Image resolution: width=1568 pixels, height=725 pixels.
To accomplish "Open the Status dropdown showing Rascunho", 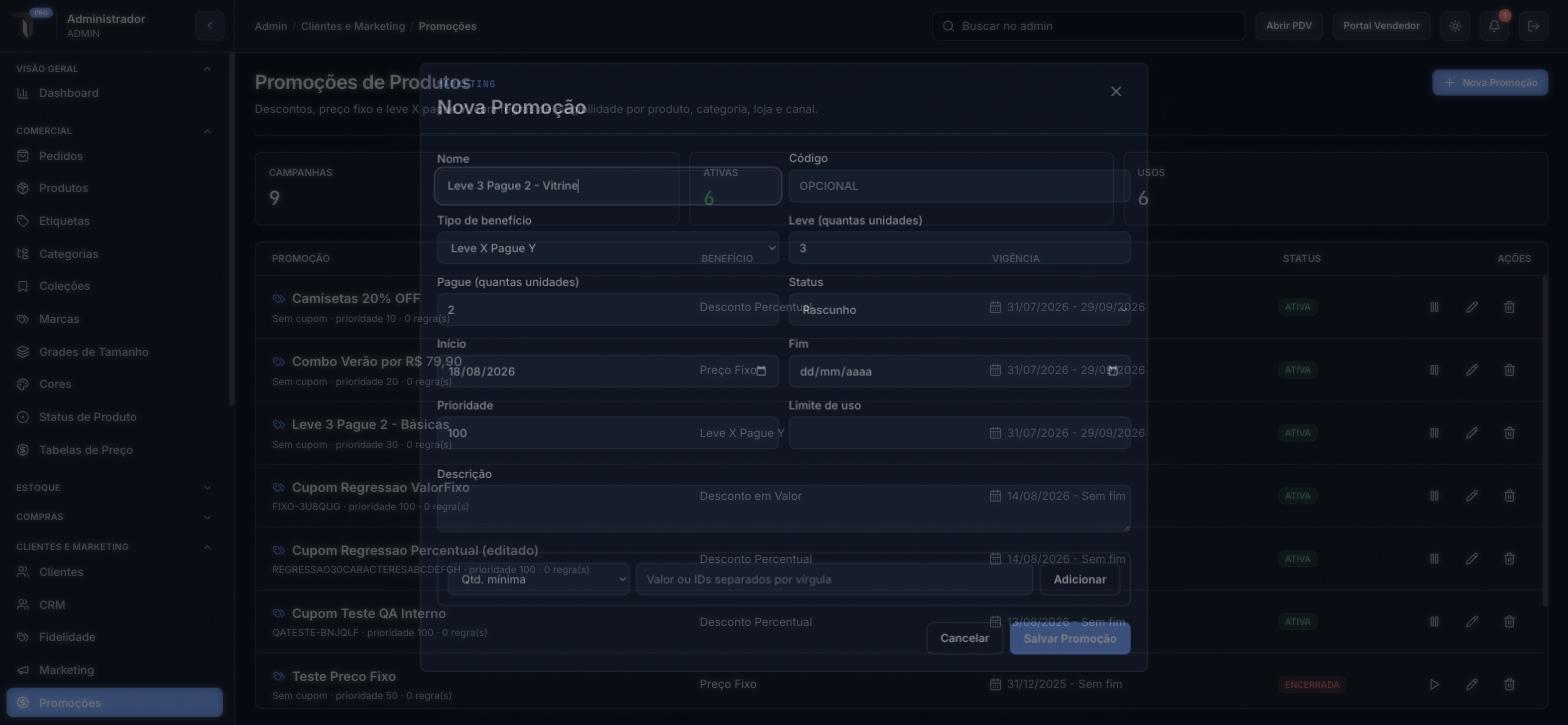I will point(960,310).
